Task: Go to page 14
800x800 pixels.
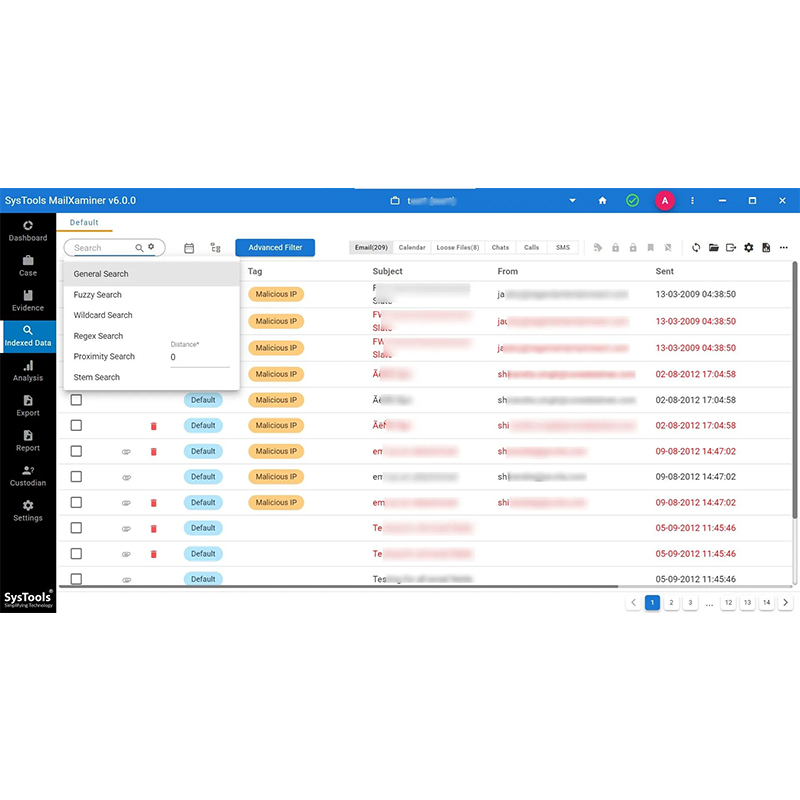Action: (x=766, y=603)
